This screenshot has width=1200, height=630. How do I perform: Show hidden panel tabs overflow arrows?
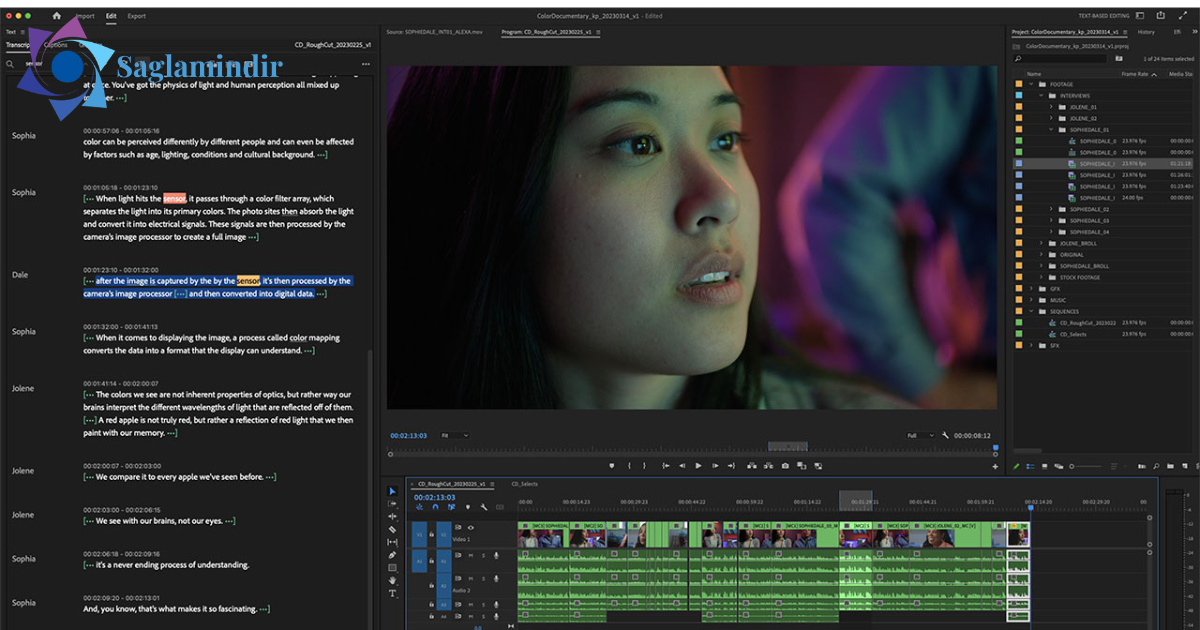[x=1194, y=32]
